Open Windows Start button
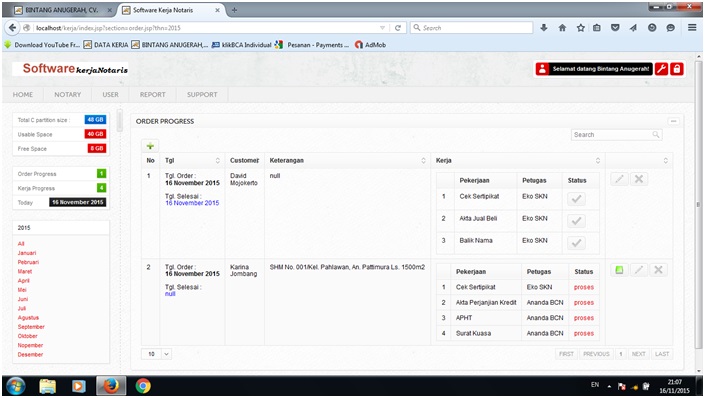 (16, 386)
